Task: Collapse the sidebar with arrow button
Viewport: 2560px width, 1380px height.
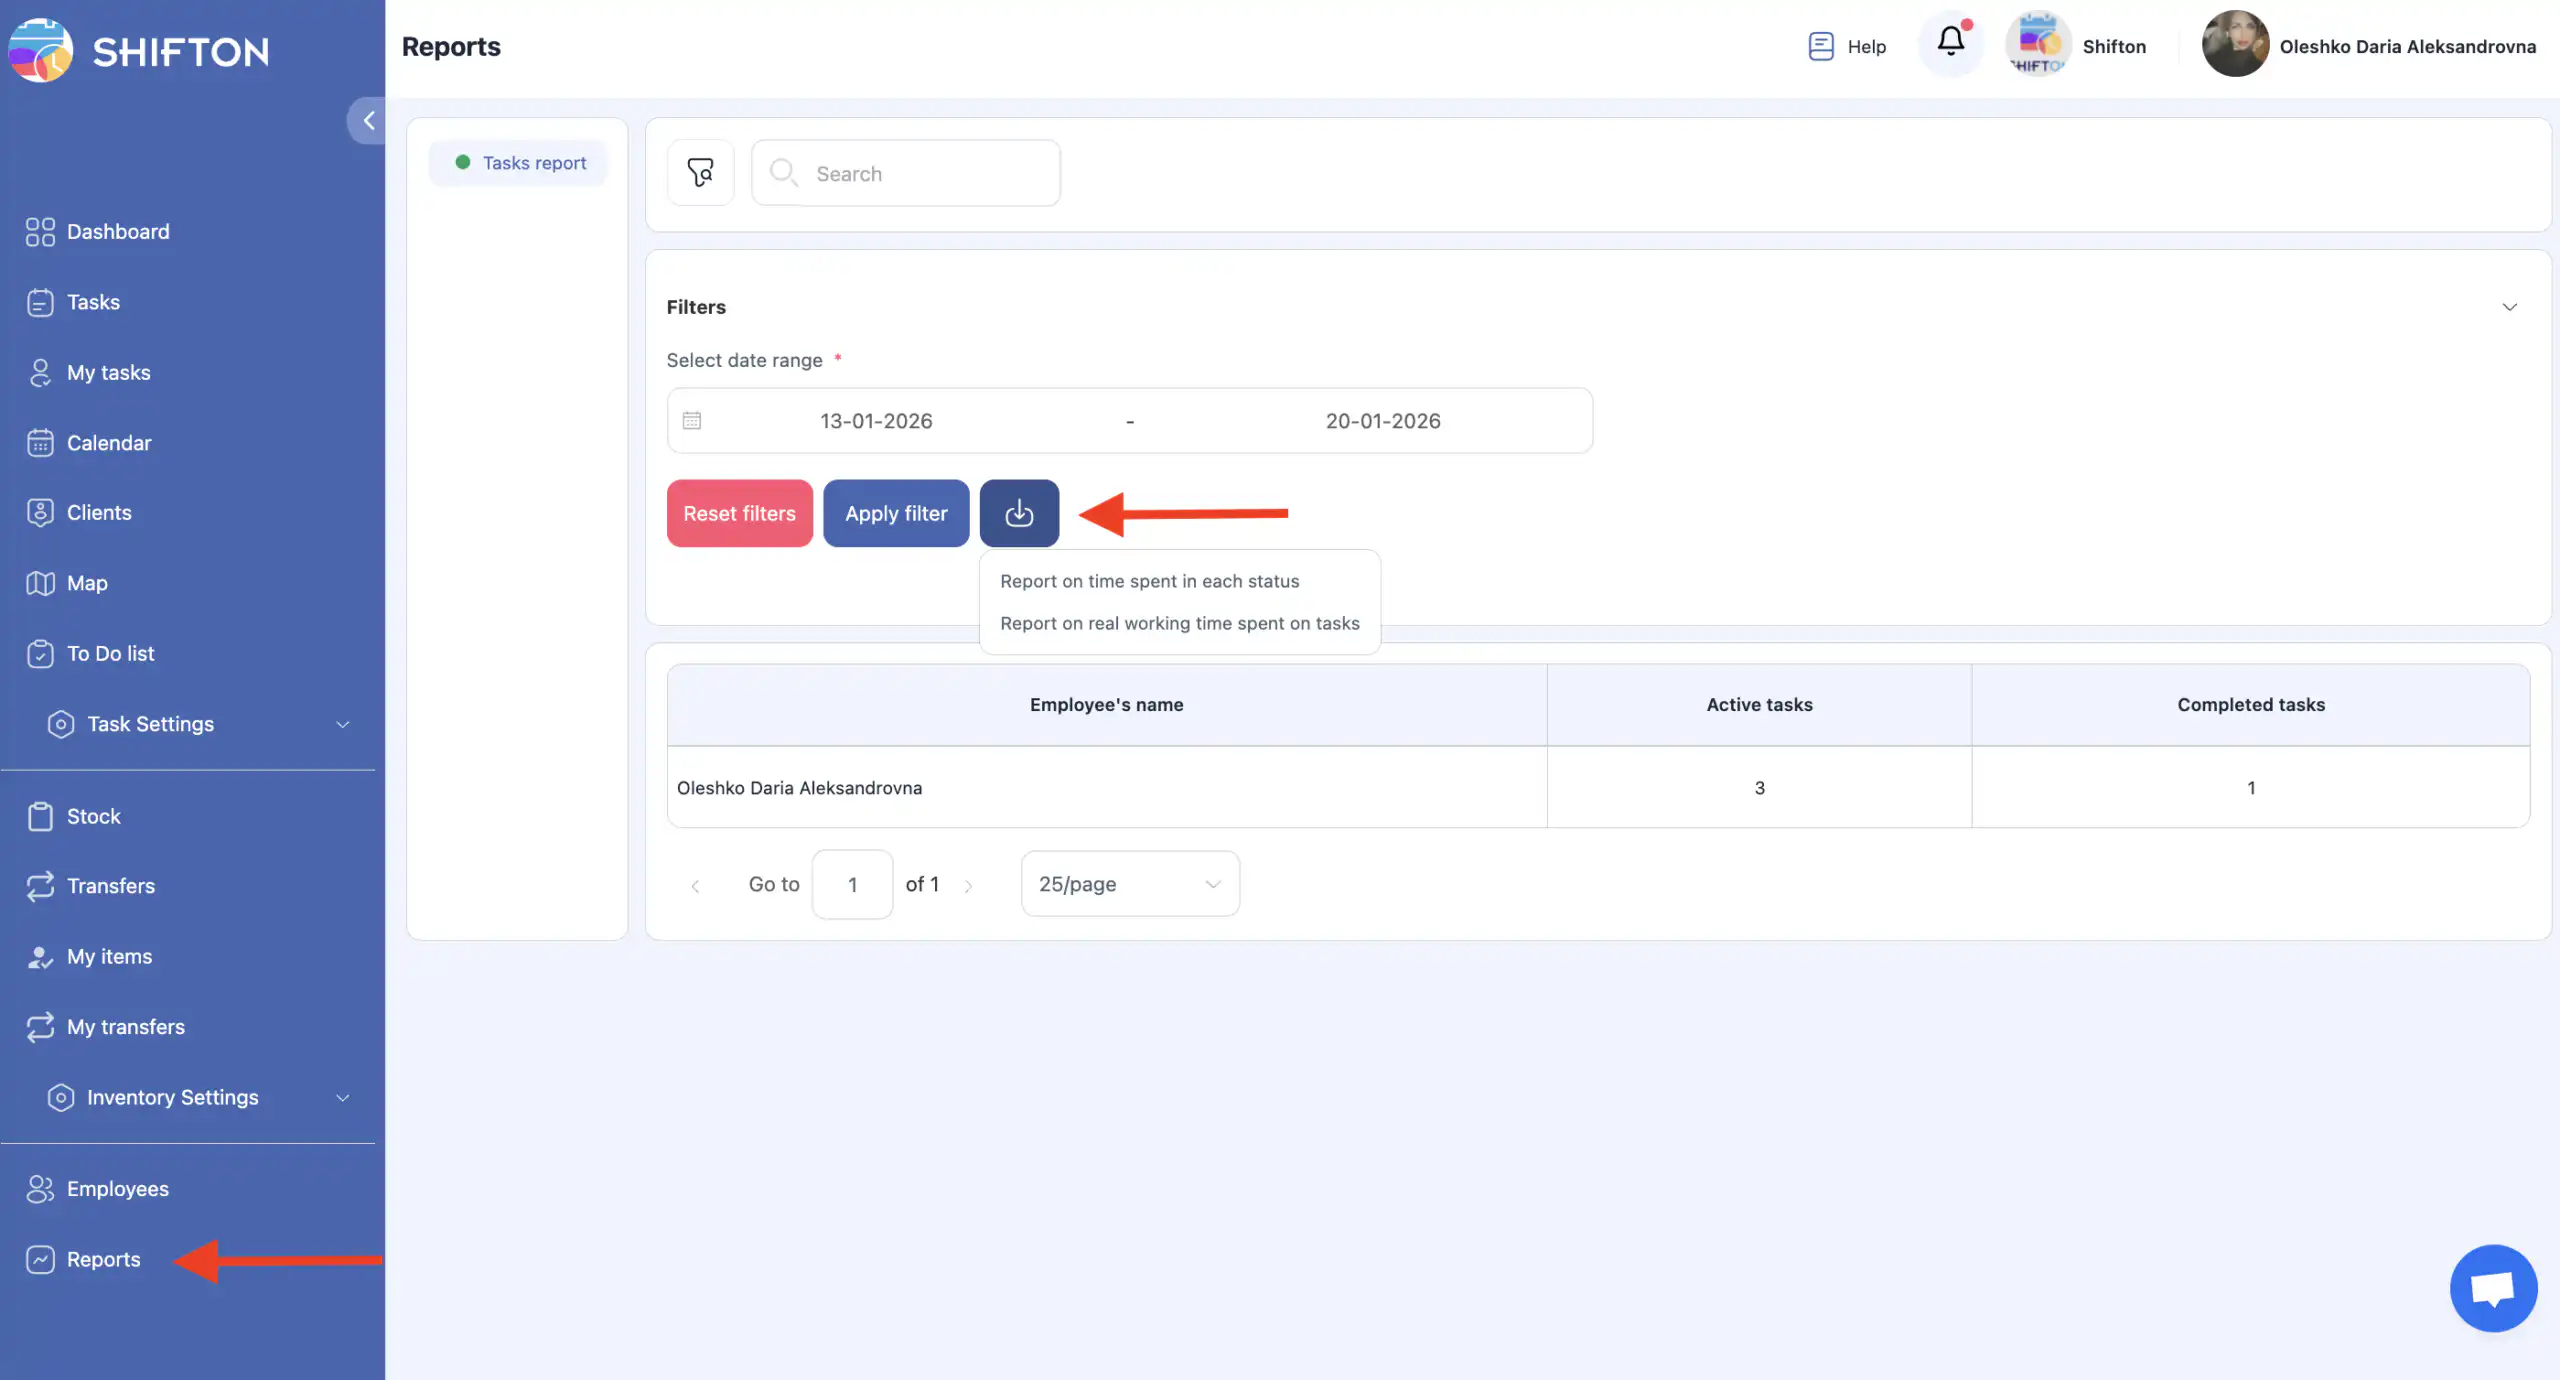Action: point(368,121)
